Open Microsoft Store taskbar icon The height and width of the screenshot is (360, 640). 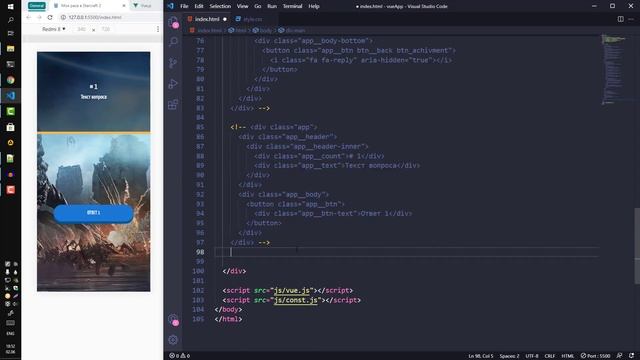tap(11, 127)
